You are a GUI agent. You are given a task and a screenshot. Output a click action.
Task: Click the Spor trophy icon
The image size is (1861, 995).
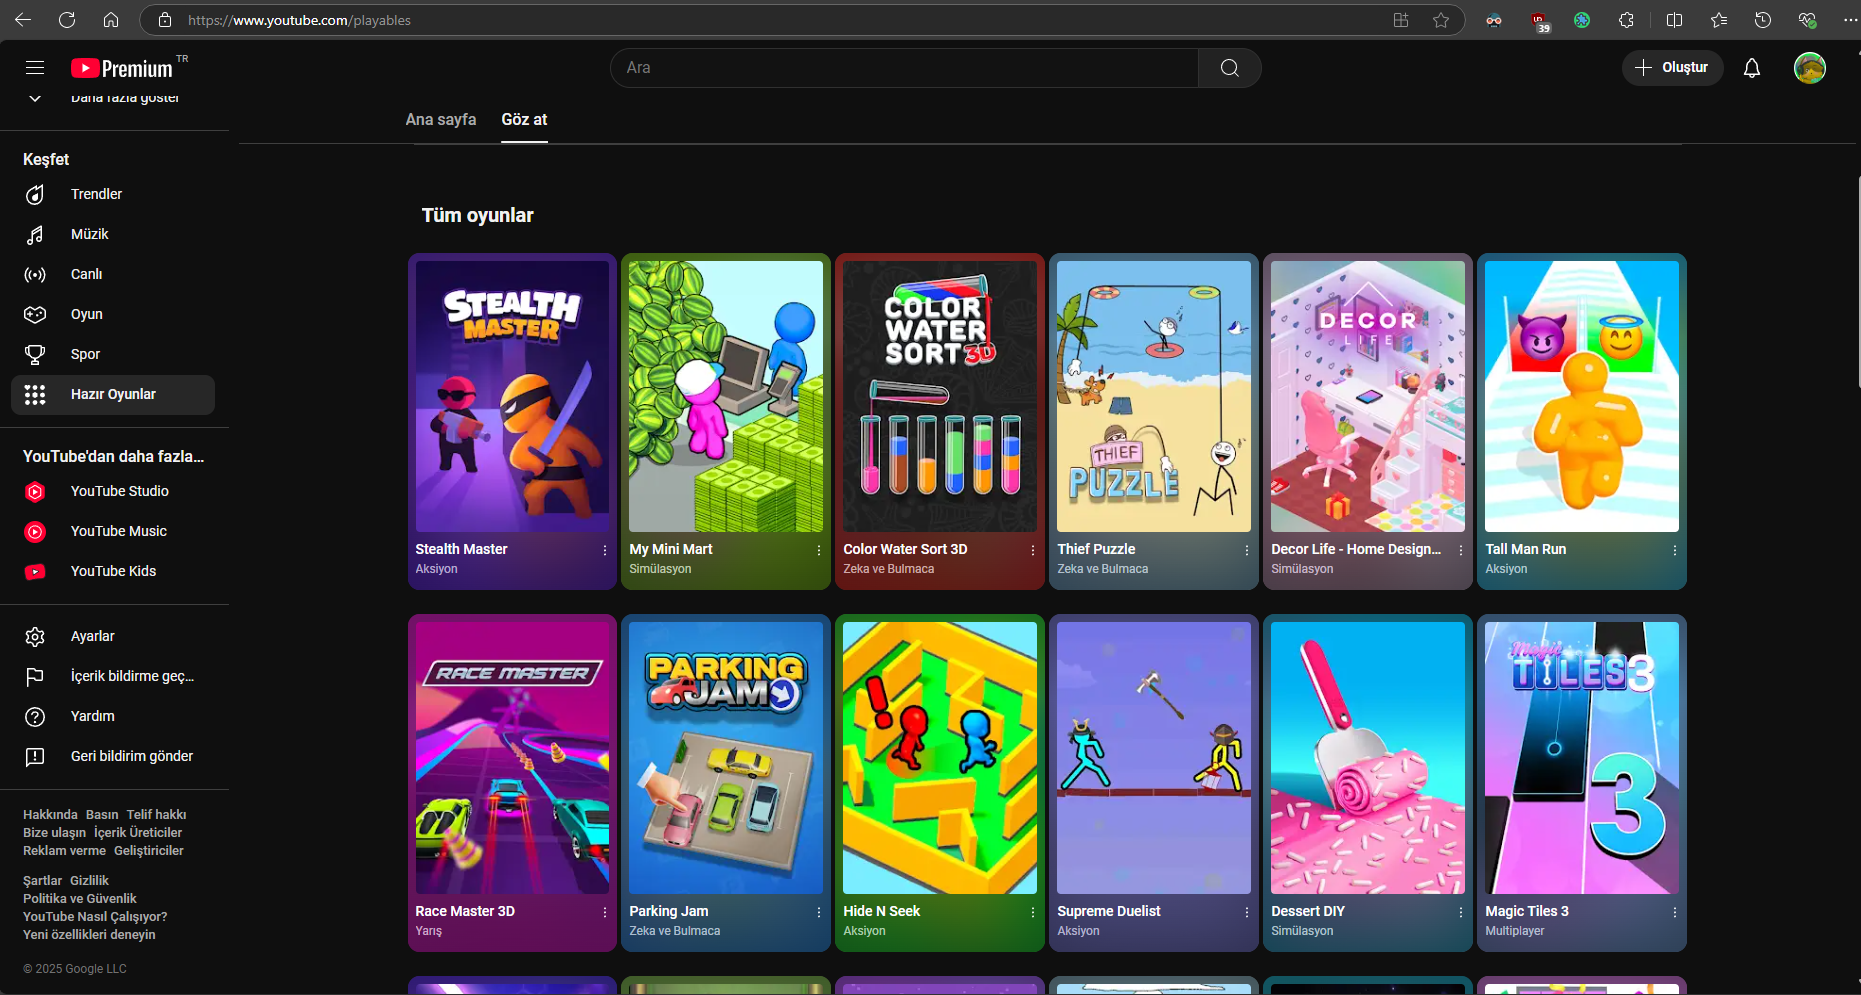(35, 355)
